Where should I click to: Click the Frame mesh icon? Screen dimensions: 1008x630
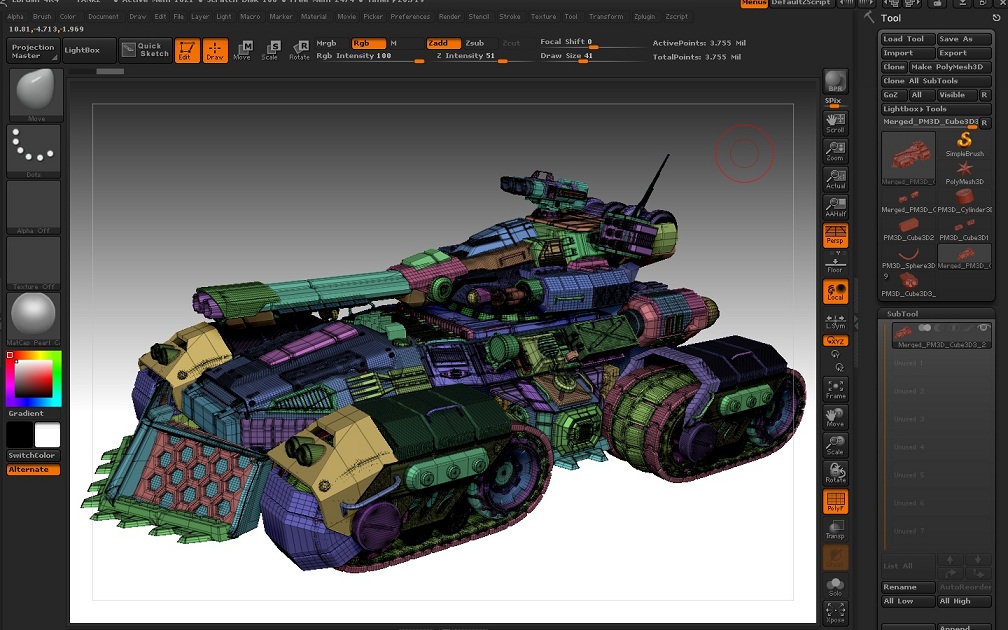[x=835, y=390]
